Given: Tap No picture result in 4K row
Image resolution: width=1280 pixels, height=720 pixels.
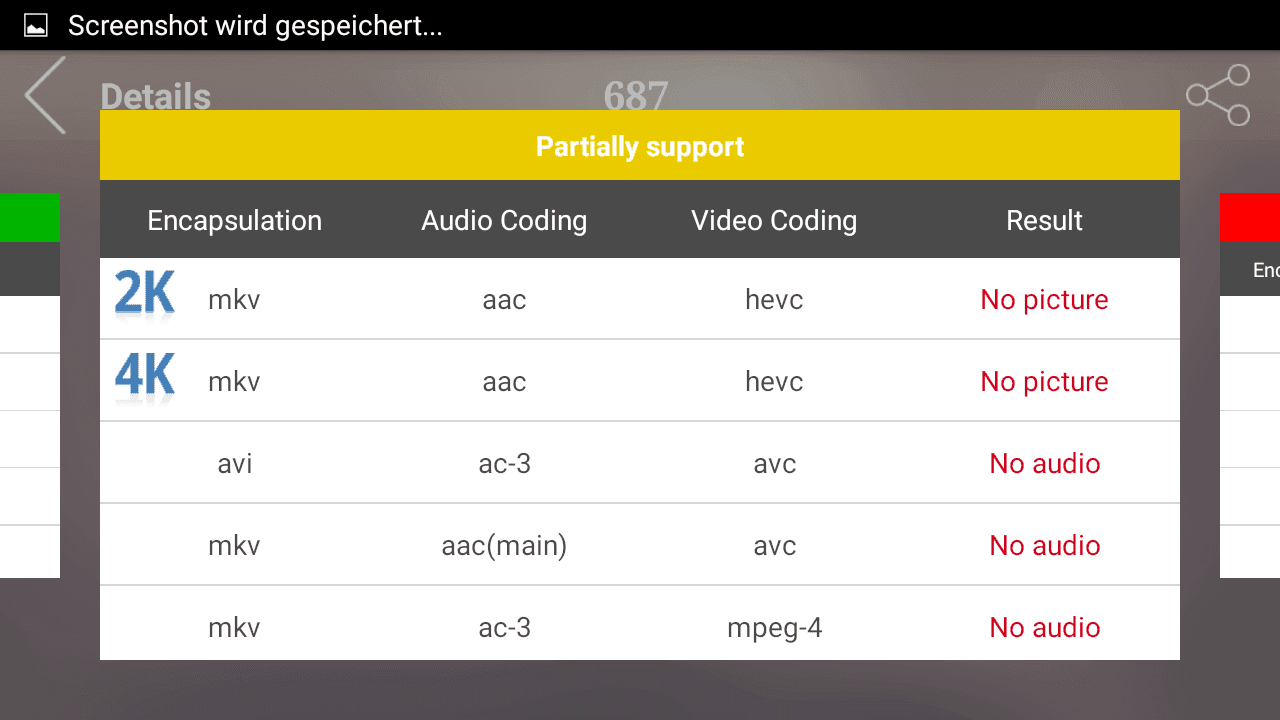Looking at the screenshot, I should click(1044, 382).
